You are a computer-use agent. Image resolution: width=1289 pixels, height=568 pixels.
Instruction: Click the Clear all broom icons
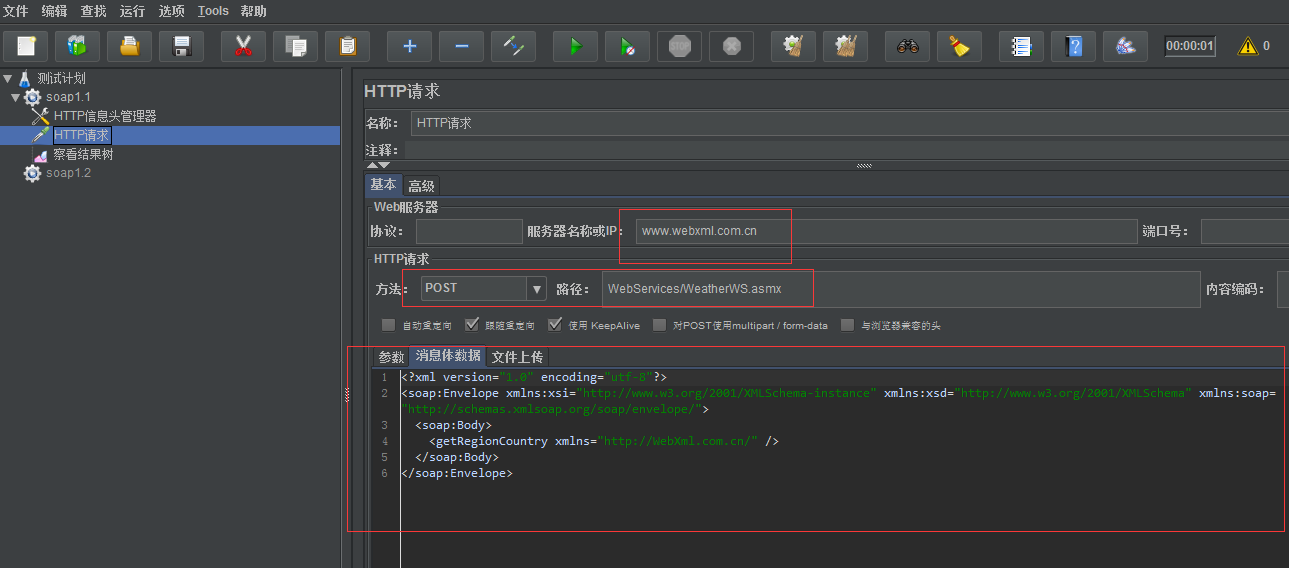[x=845, y=46]
